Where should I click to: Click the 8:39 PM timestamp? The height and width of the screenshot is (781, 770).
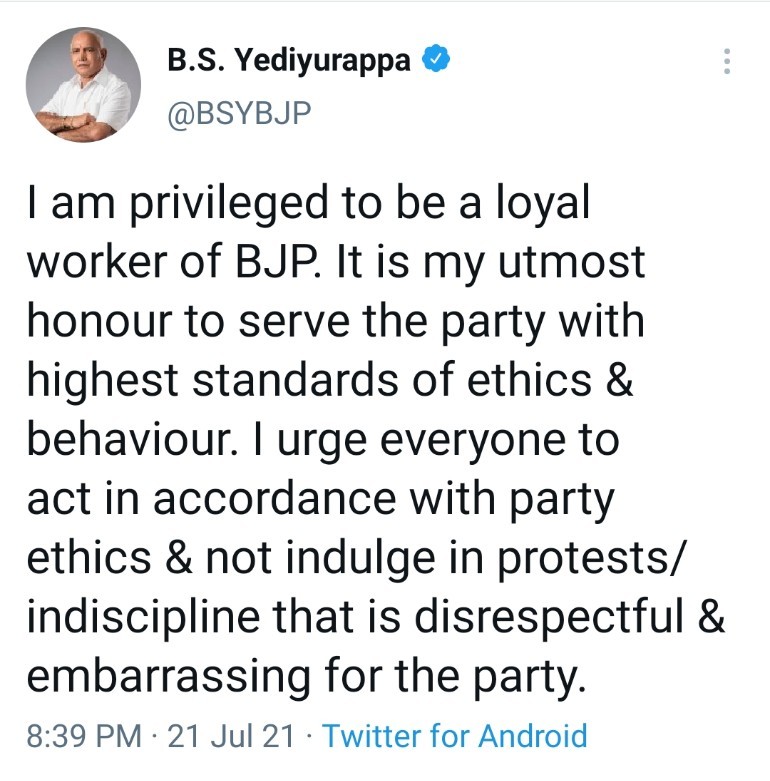point(84,737)
